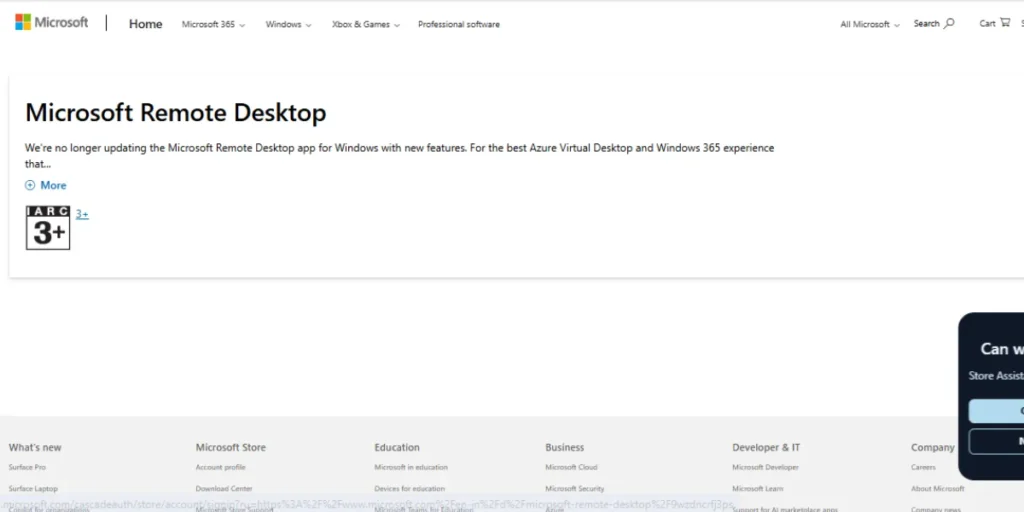Screen dimensions: 1024x512
Task: Open Surface Pro footer link
Action: [27, 468]
